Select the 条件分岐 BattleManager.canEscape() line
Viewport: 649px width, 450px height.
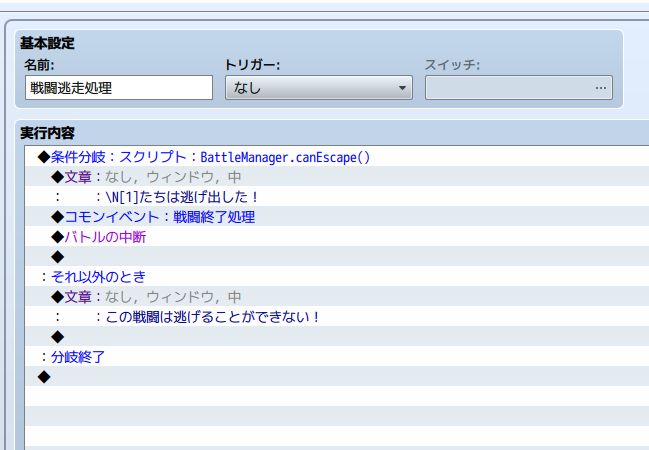point(337,157)
